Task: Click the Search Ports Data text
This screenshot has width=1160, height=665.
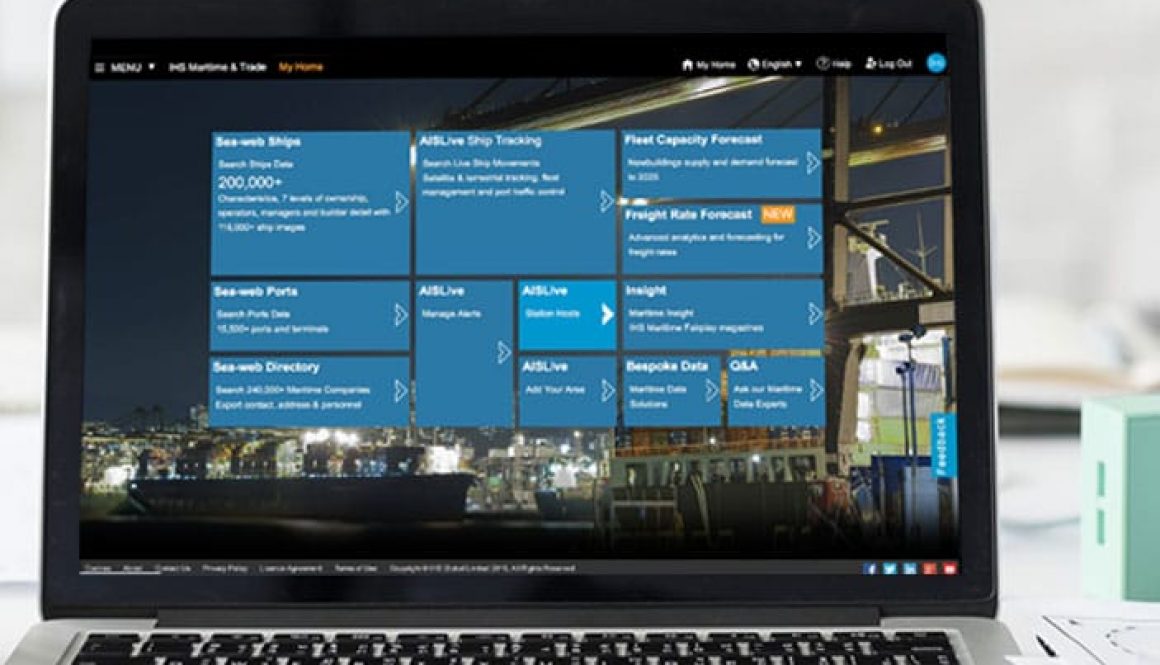Action: coord(253,314)
